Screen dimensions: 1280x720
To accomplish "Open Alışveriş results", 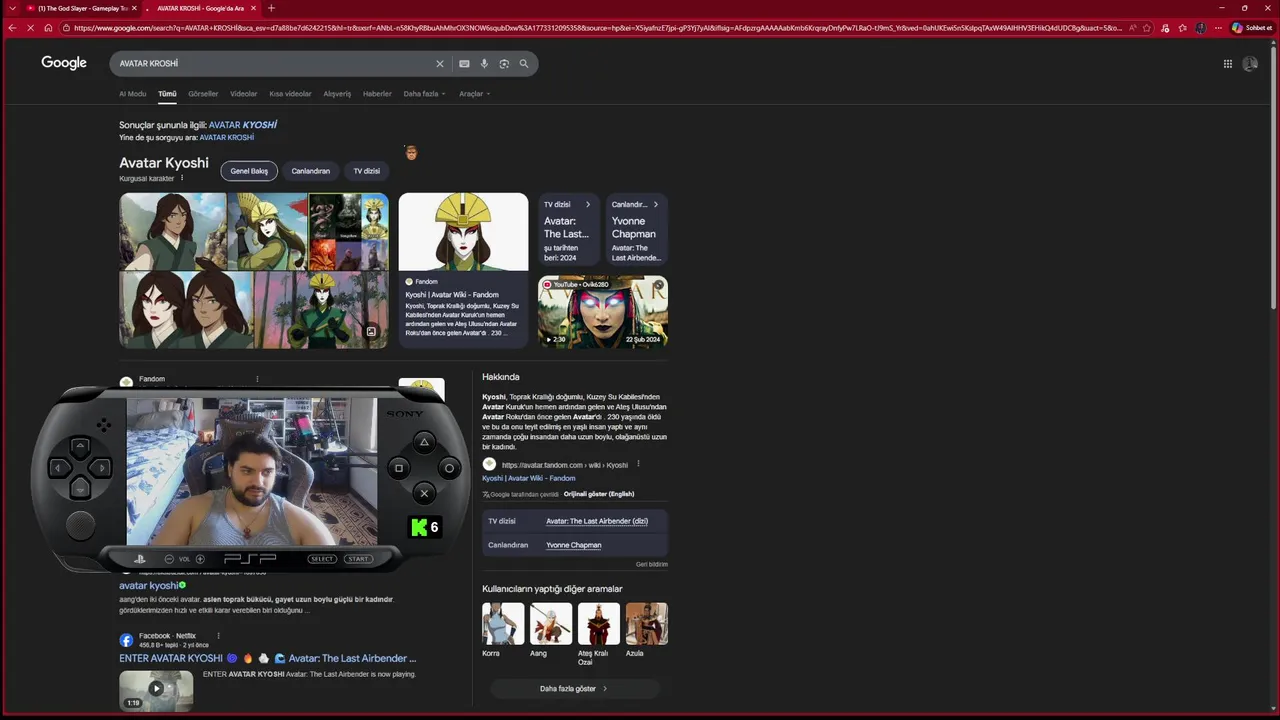I will pyautogui.click(x=337, y=94).
